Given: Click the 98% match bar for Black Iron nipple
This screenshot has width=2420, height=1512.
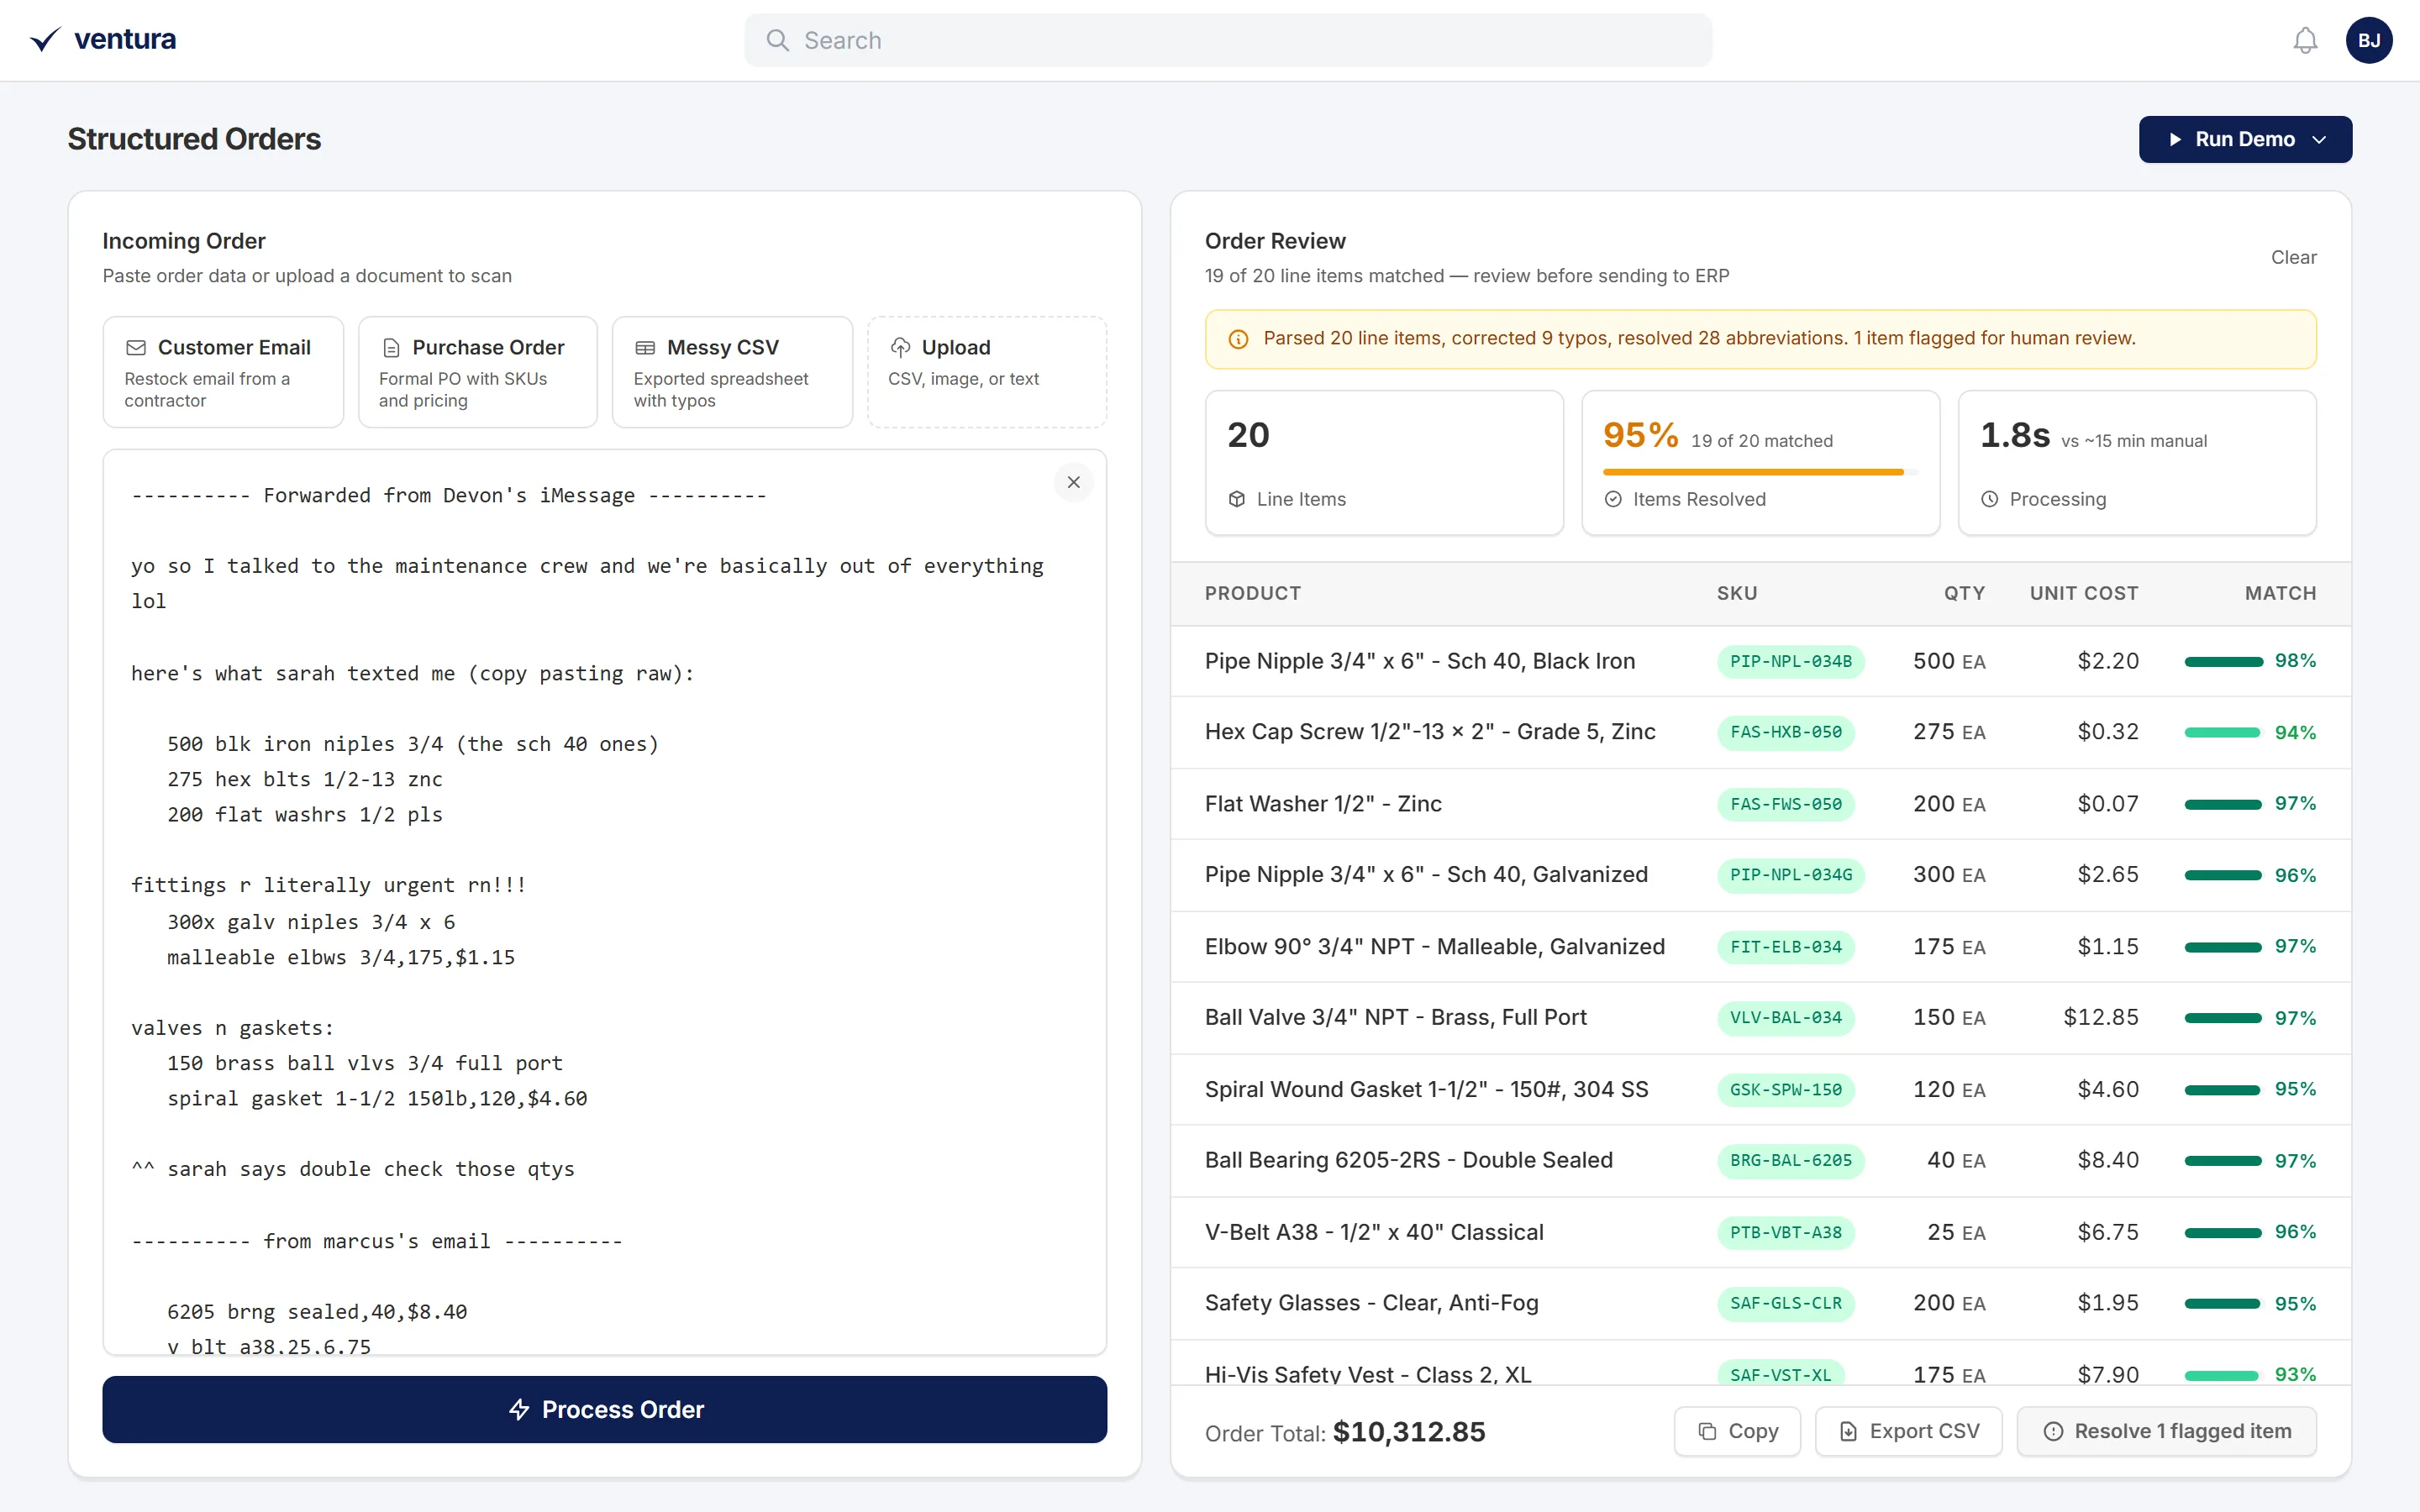Looking at the screenshot, I should pyautogui.click(x=2223, y=661).
